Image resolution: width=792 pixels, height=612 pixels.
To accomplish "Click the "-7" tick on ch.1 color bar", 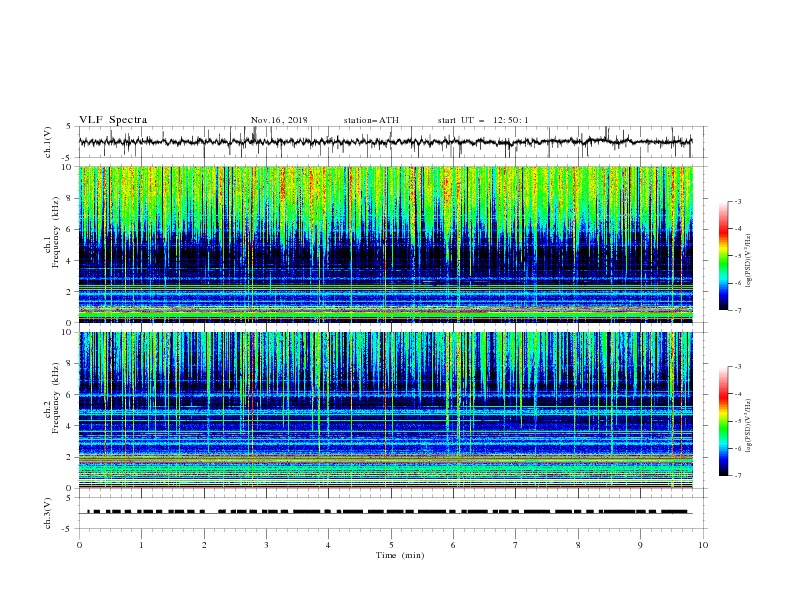I will point(737,310).
